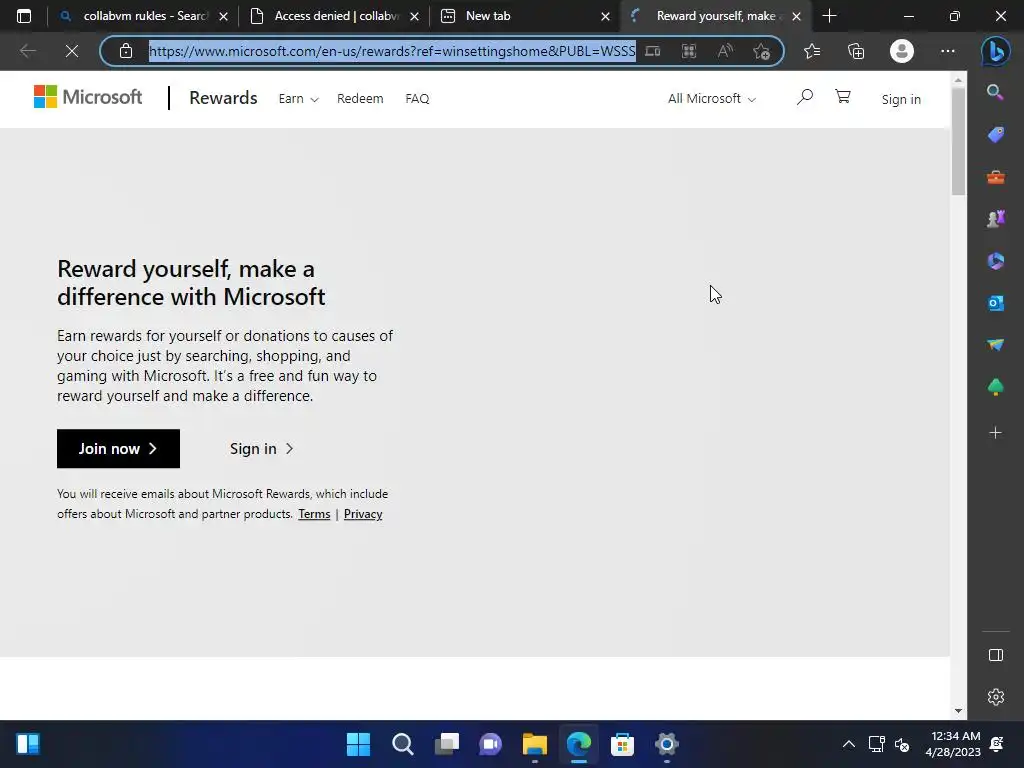Viewport: 1024px width, 768px height.
Task: Click the page vertical scrollbar thumb
Action: pos(958,141)
